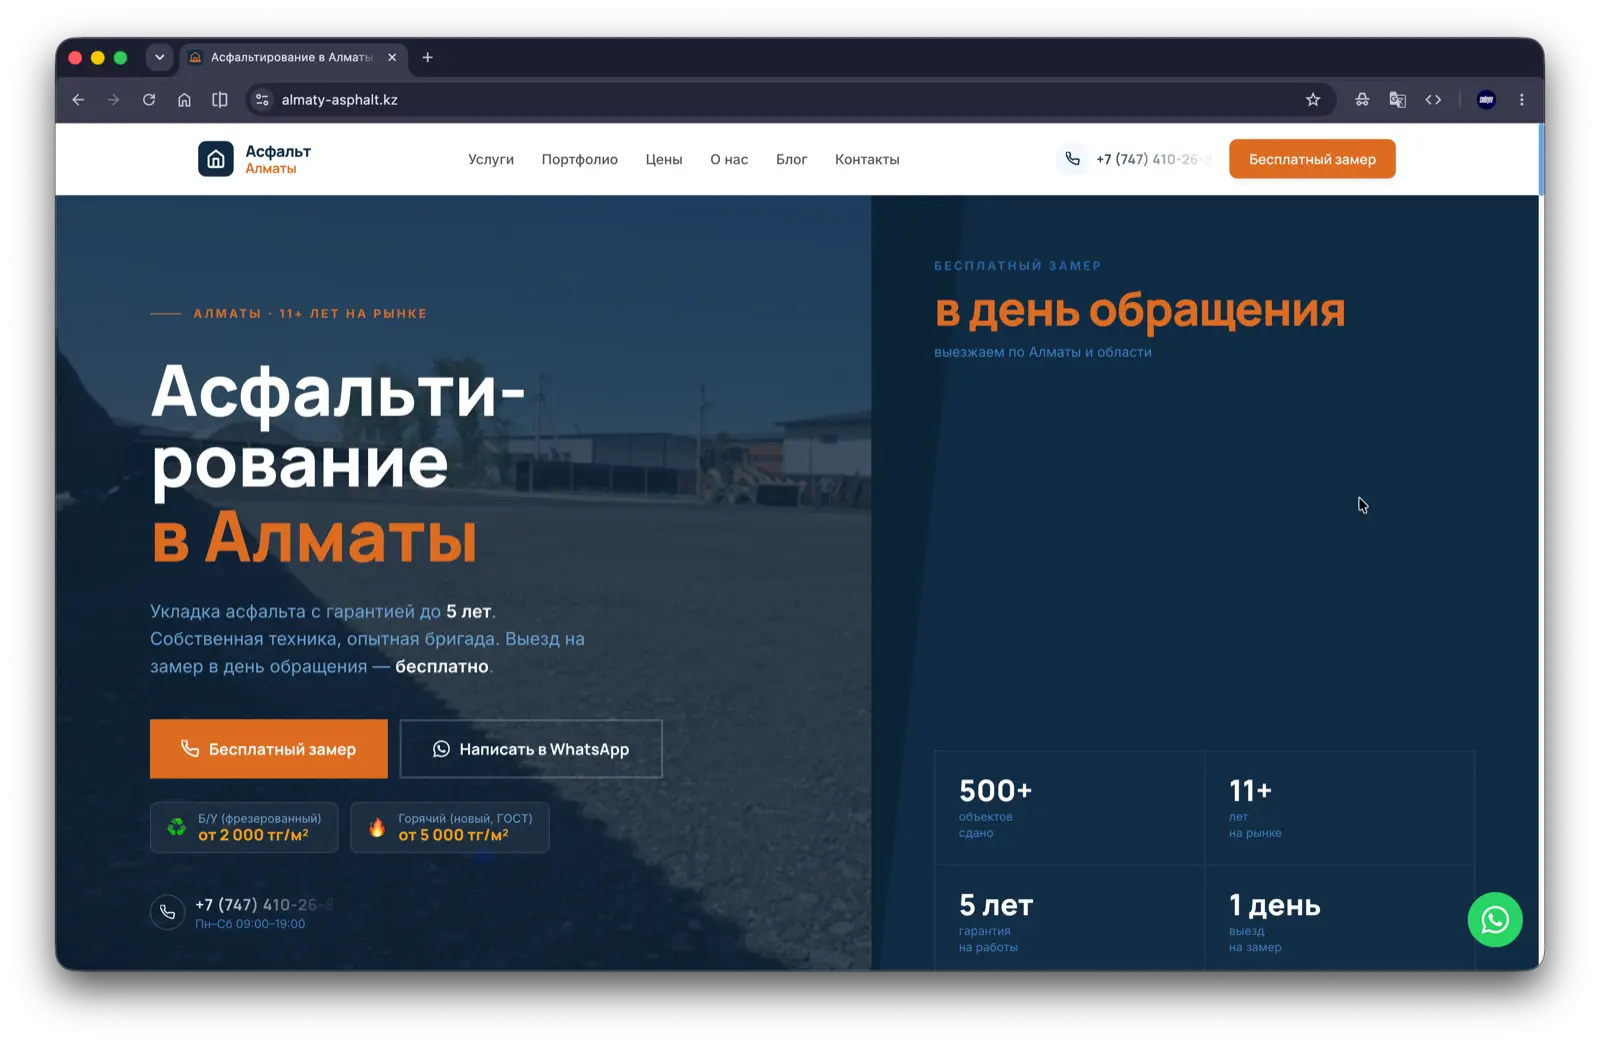Call the header phone number +7 (747) 410-26

pyautogui.click(x=1153, y=159)
